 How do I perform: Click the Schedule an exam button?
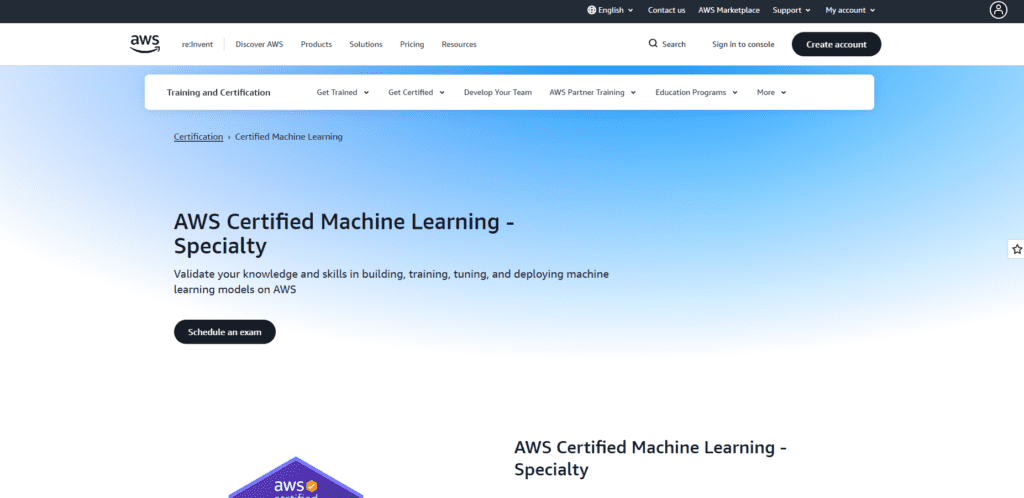[225, 332]
